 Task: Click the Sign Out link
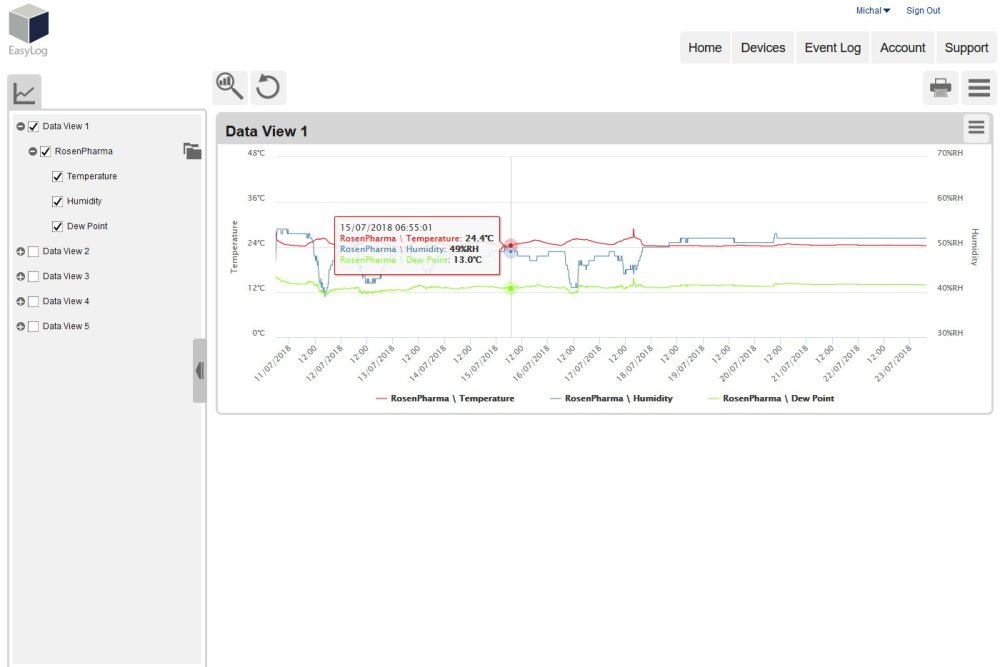tap(922, 11)
